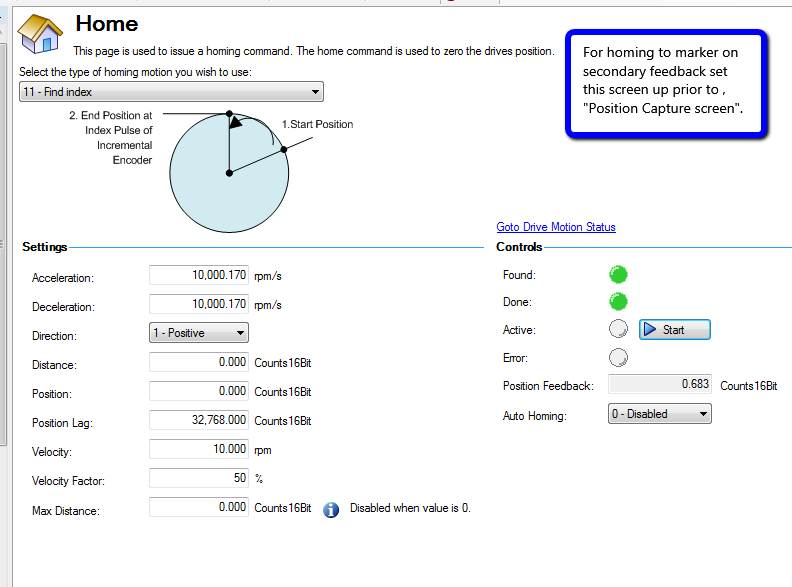Click the Start button to begin homing
792x587 pixels.
click(675, 330)
